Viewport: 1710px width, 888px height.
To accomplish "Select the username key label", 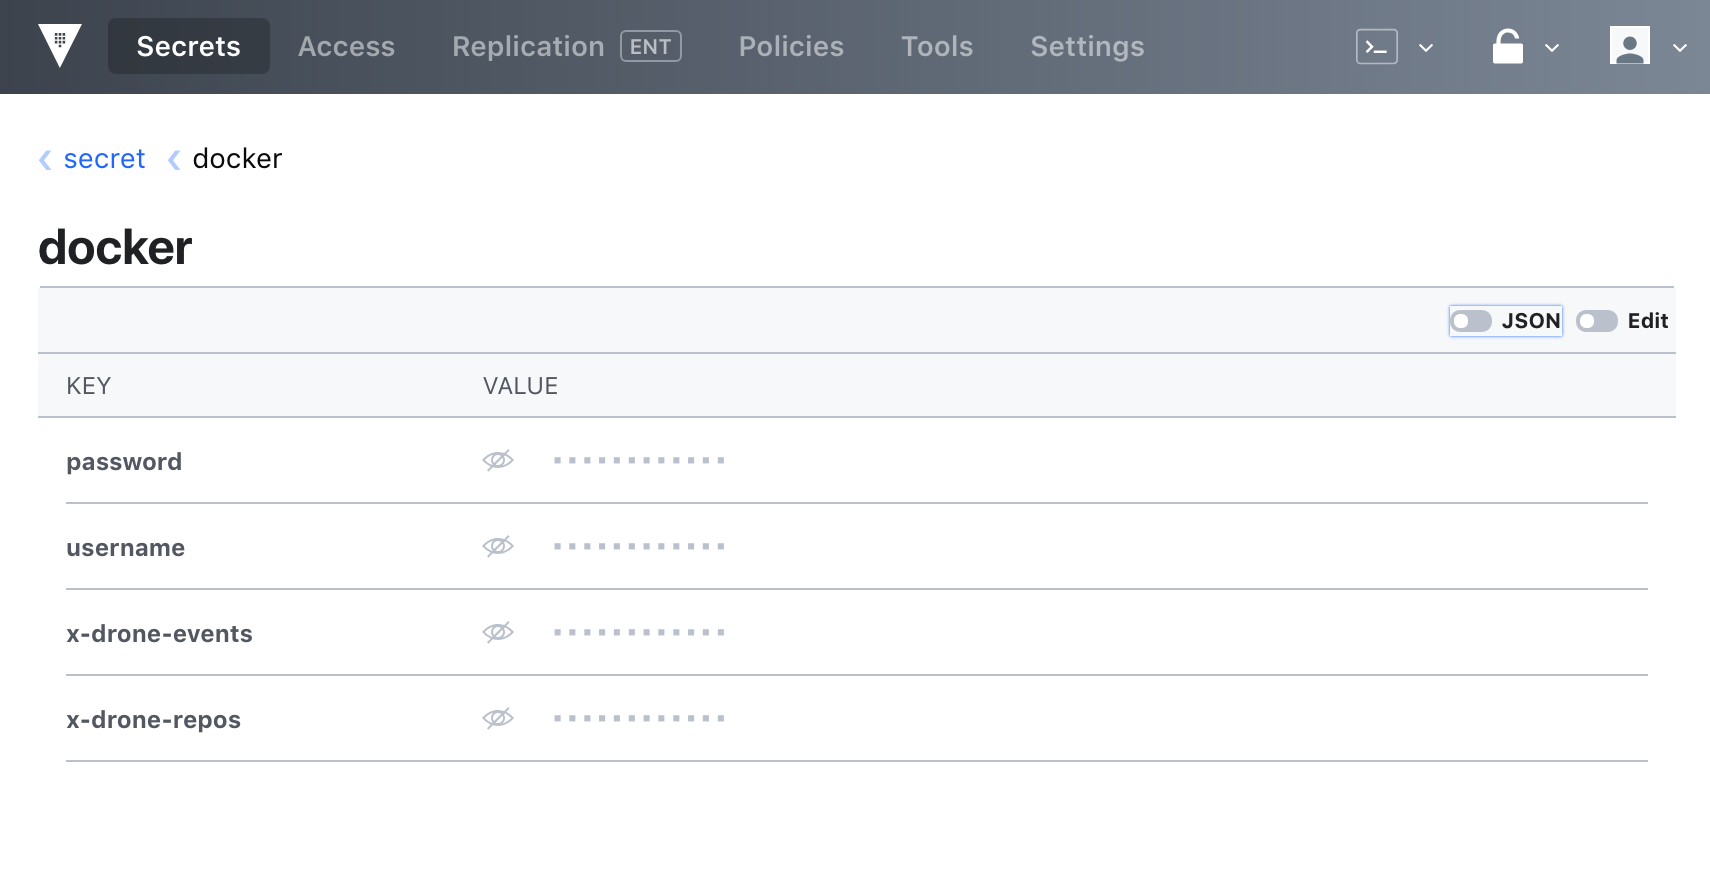I will click(125, 548).
